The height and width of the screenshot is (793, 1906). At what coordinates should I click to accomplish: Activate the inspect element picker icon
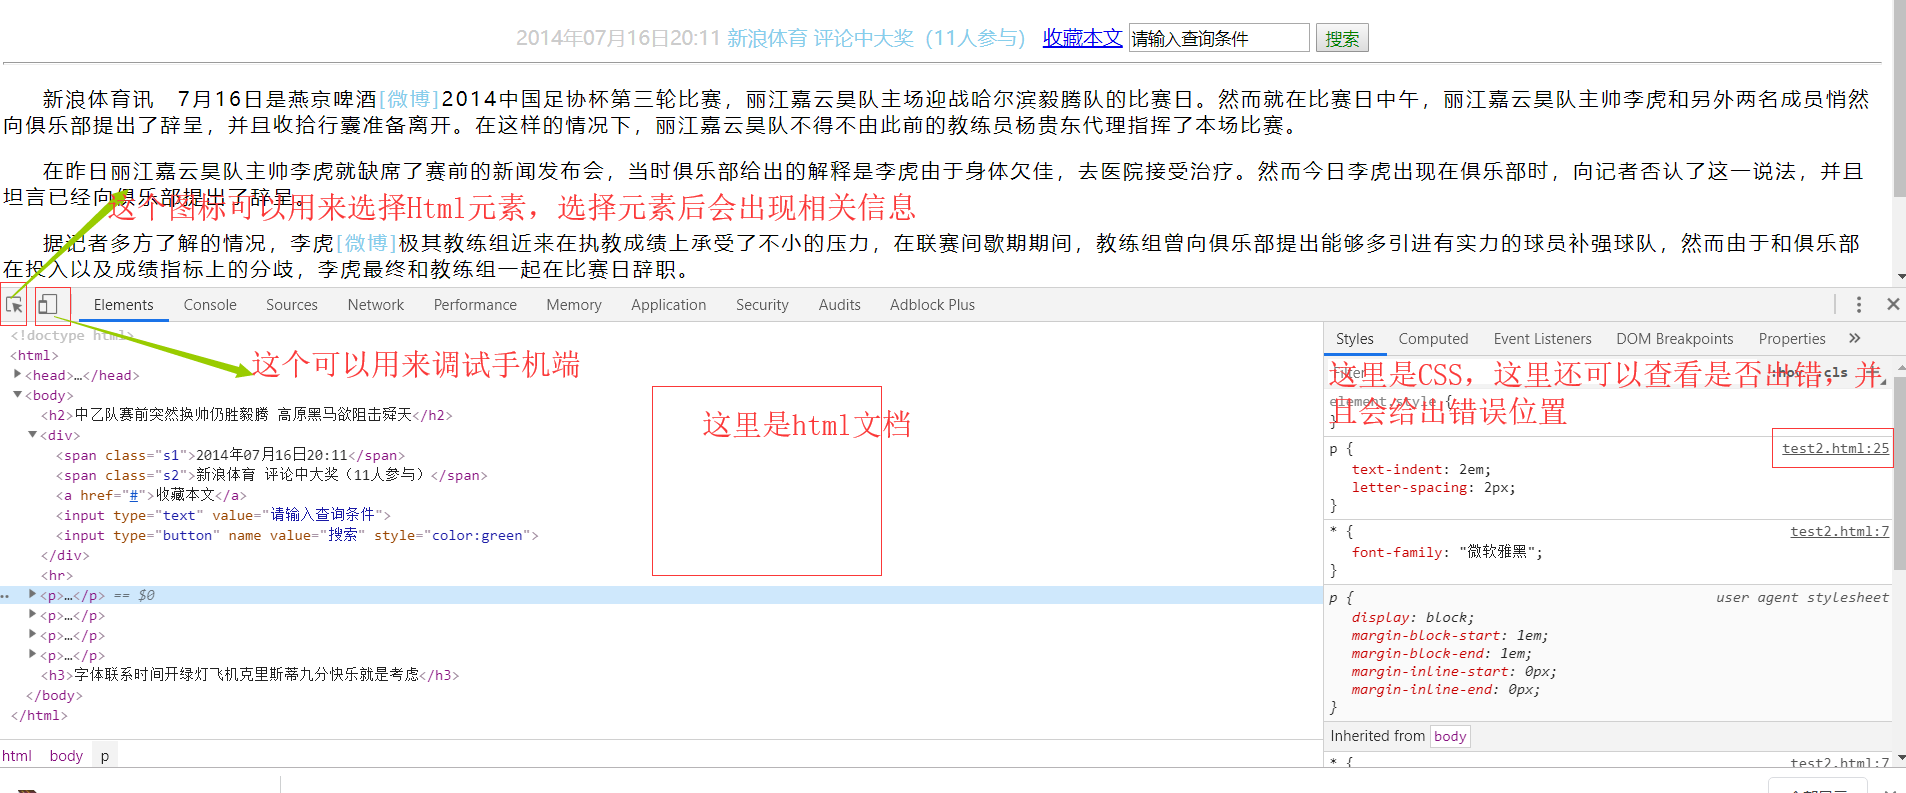(x=14, y=305)
